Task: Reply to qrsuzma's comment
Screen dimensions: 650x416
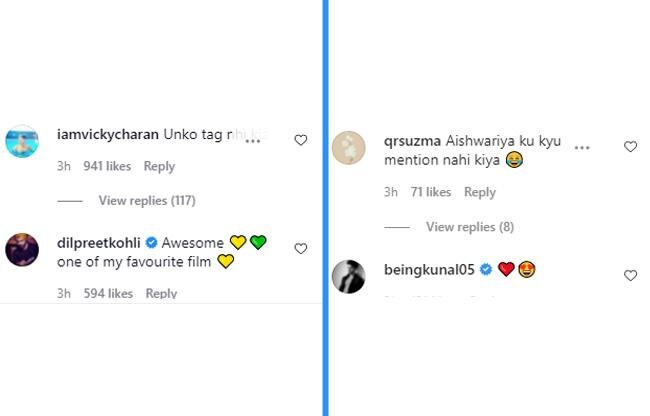Action: tap(480, 192)
